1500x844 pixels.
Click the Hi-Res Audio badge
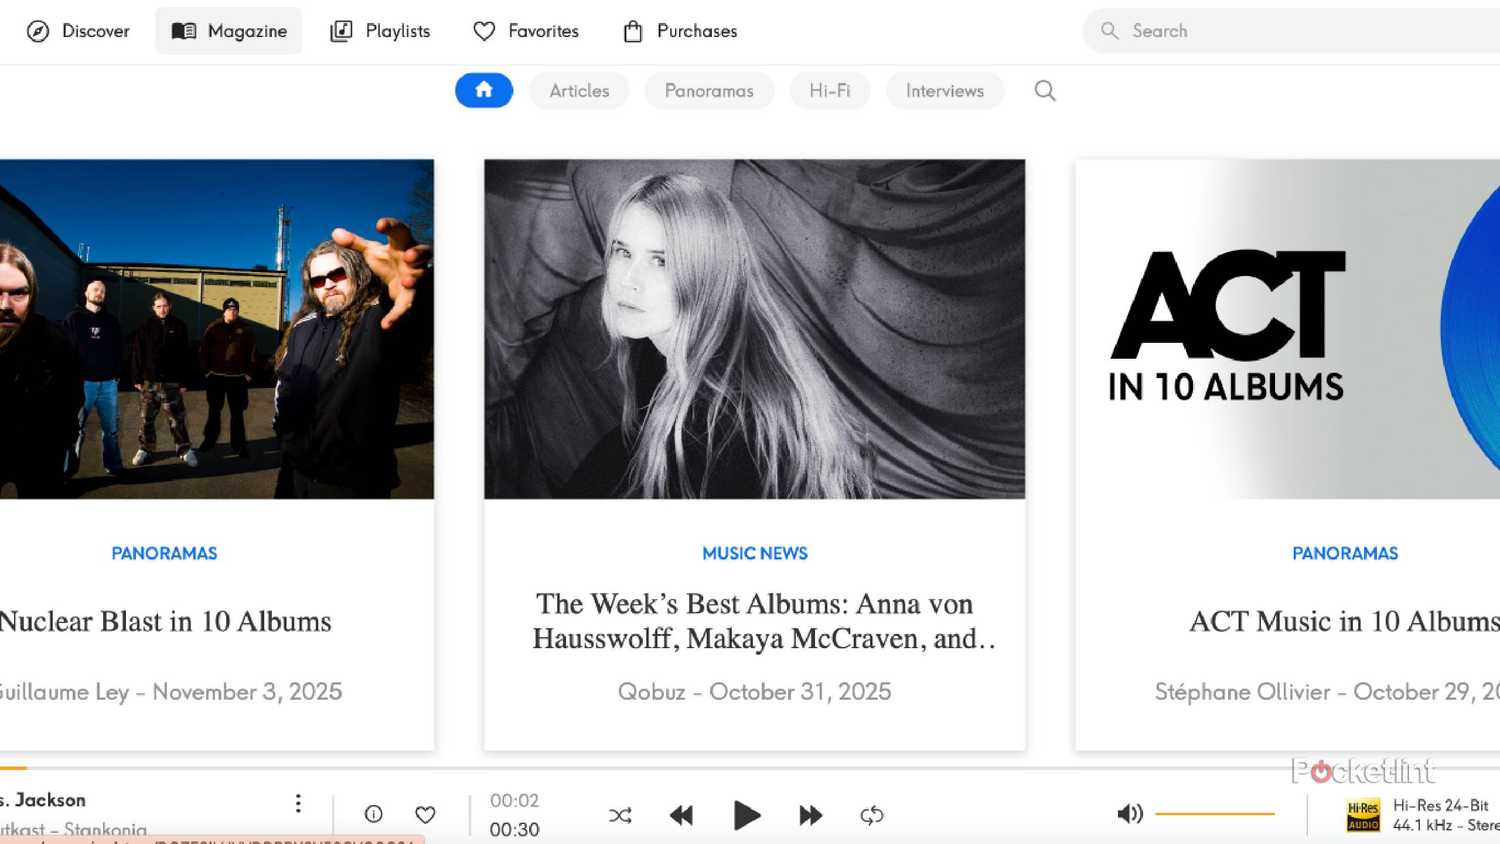coord(1362,814)
